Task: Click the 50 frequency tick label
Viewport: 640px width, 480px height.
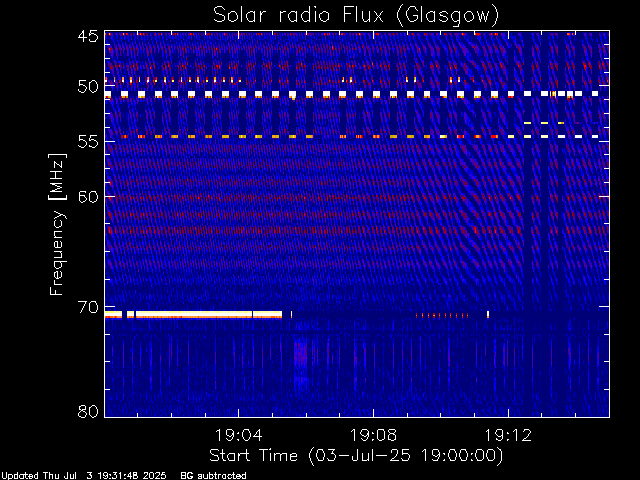Action: click(88, 87)
